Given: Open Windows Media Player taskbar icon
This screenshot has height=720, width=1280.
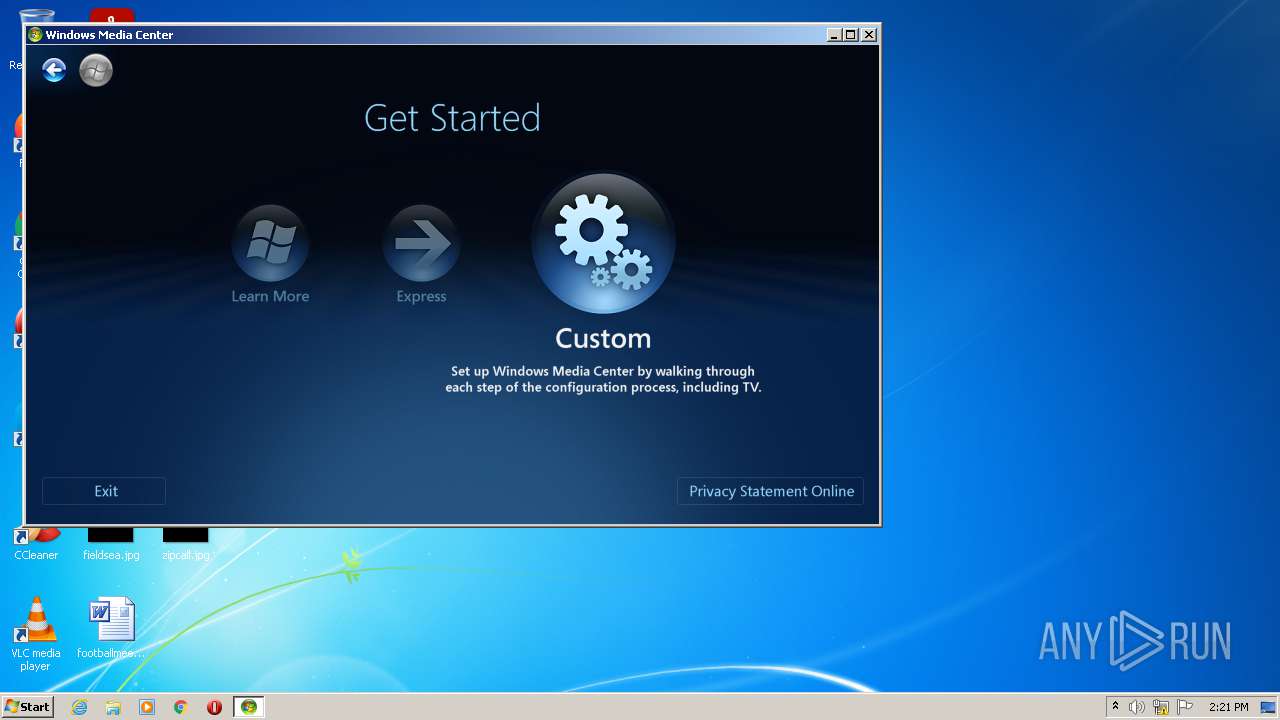Looking at the screenshot, I should 147,707.
